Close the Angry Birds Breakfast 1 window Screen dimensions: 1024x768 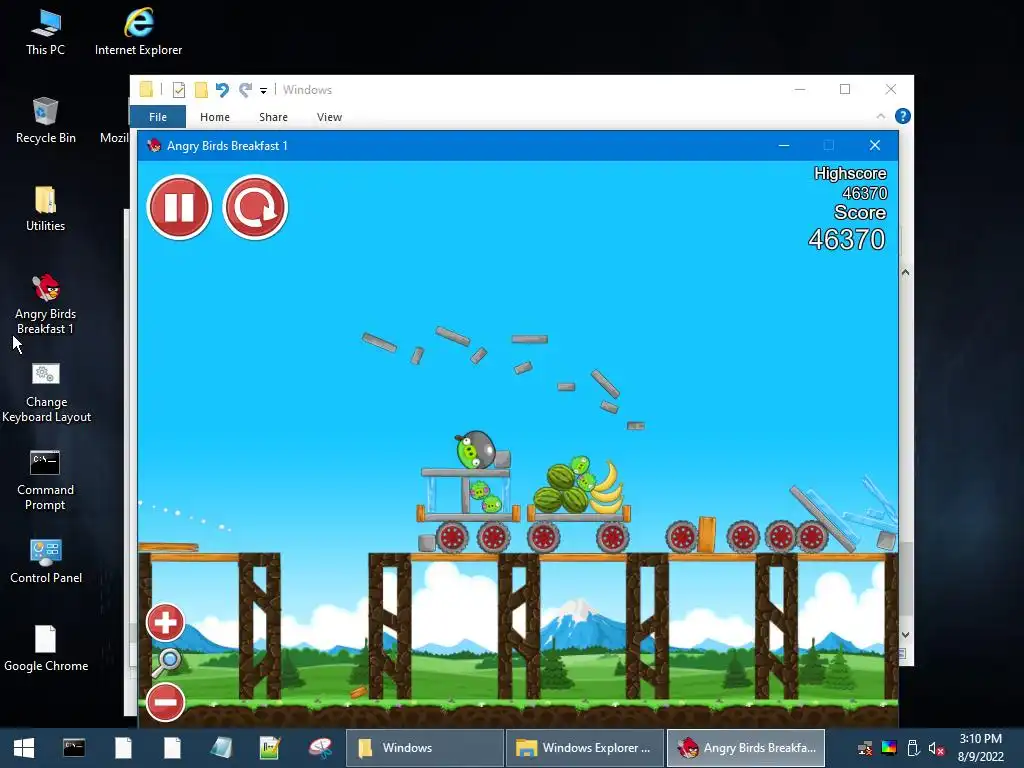coord(875,146)
